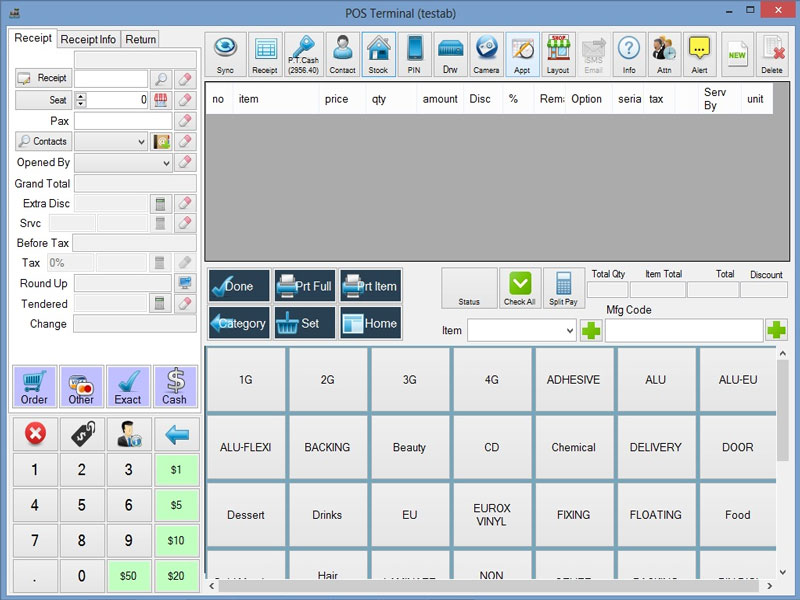Open the Appt appointment icon
Viewport: 800px width, 600px height.
[522, 54]
